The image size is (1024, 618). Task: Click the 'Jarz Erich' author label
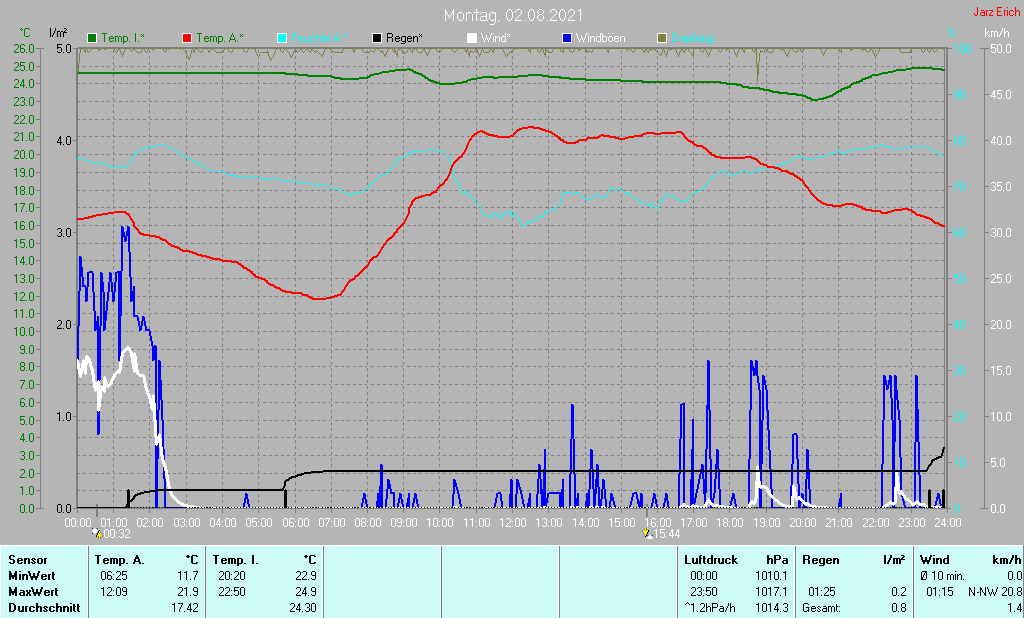coord(996,12)
